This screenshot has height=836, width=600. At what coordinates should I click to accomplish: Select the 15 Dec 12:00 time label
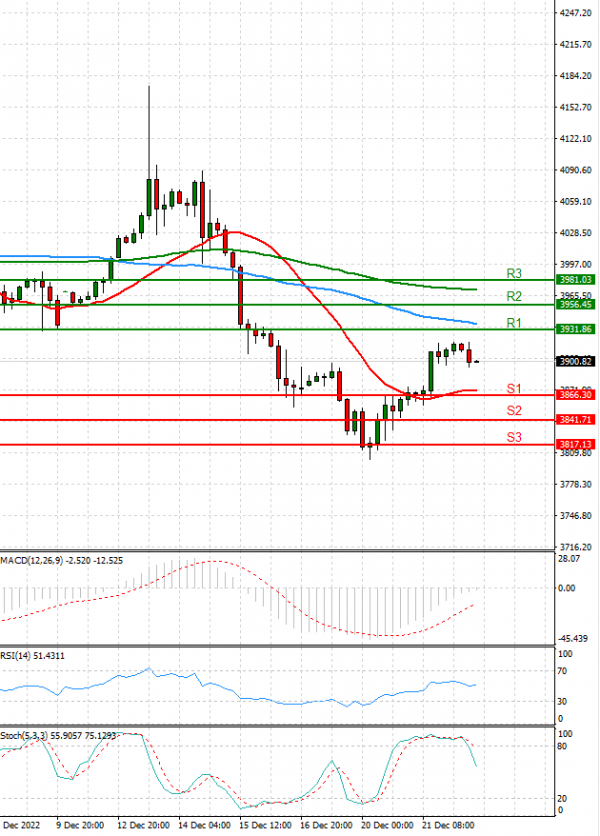pyautogui.click(x=267, y=827)
